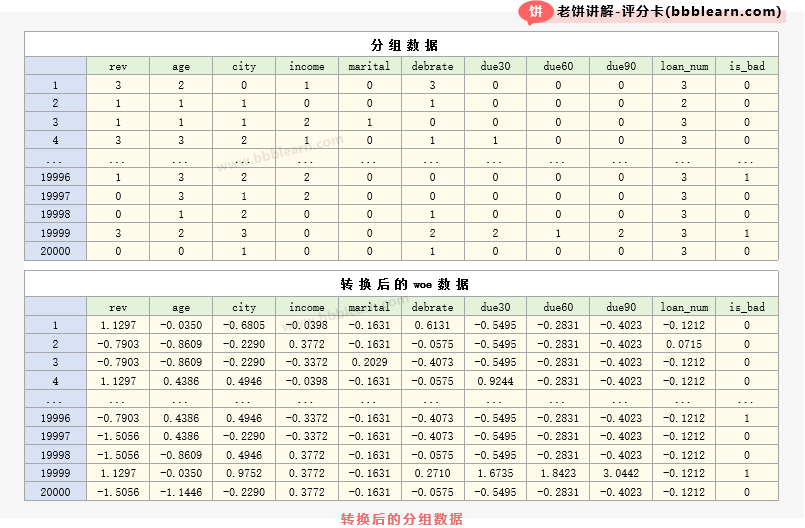Screen dimensions: 805x528
Task: Click due90 value 2 in 分组数据 row 19999
Action: pos(621,233)
